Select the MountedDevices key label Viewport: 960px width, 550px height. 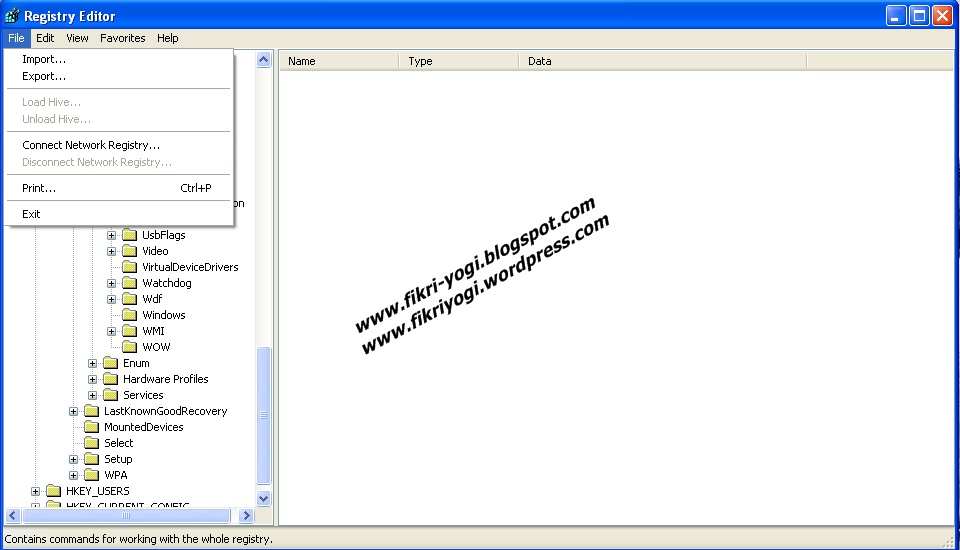pos(143,427)
